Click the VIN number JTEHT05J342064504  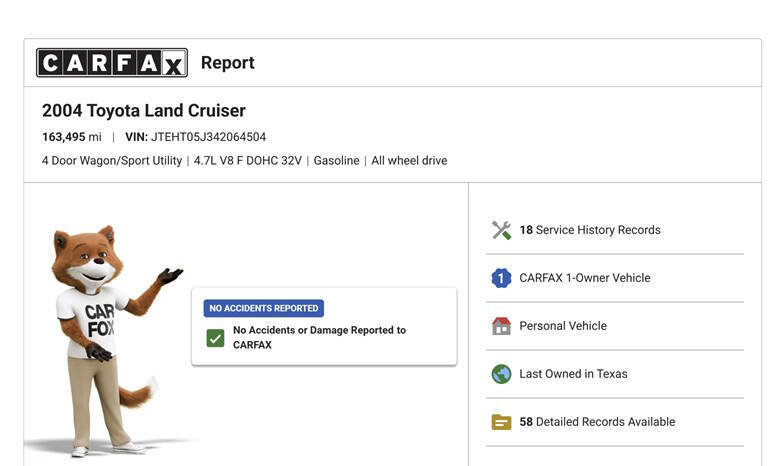point(208,137)
